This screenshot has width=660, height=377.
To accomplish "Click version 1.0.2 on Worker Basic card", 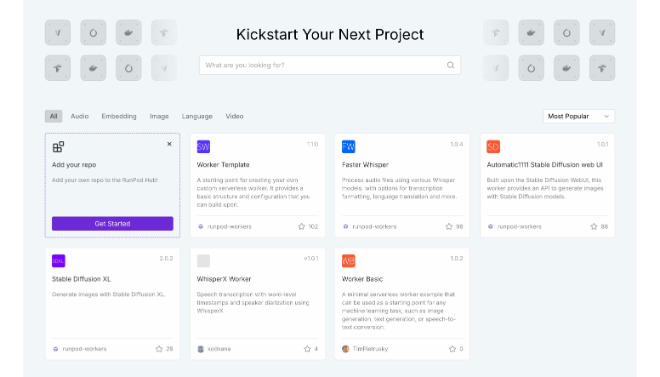I will coord(457,258).
